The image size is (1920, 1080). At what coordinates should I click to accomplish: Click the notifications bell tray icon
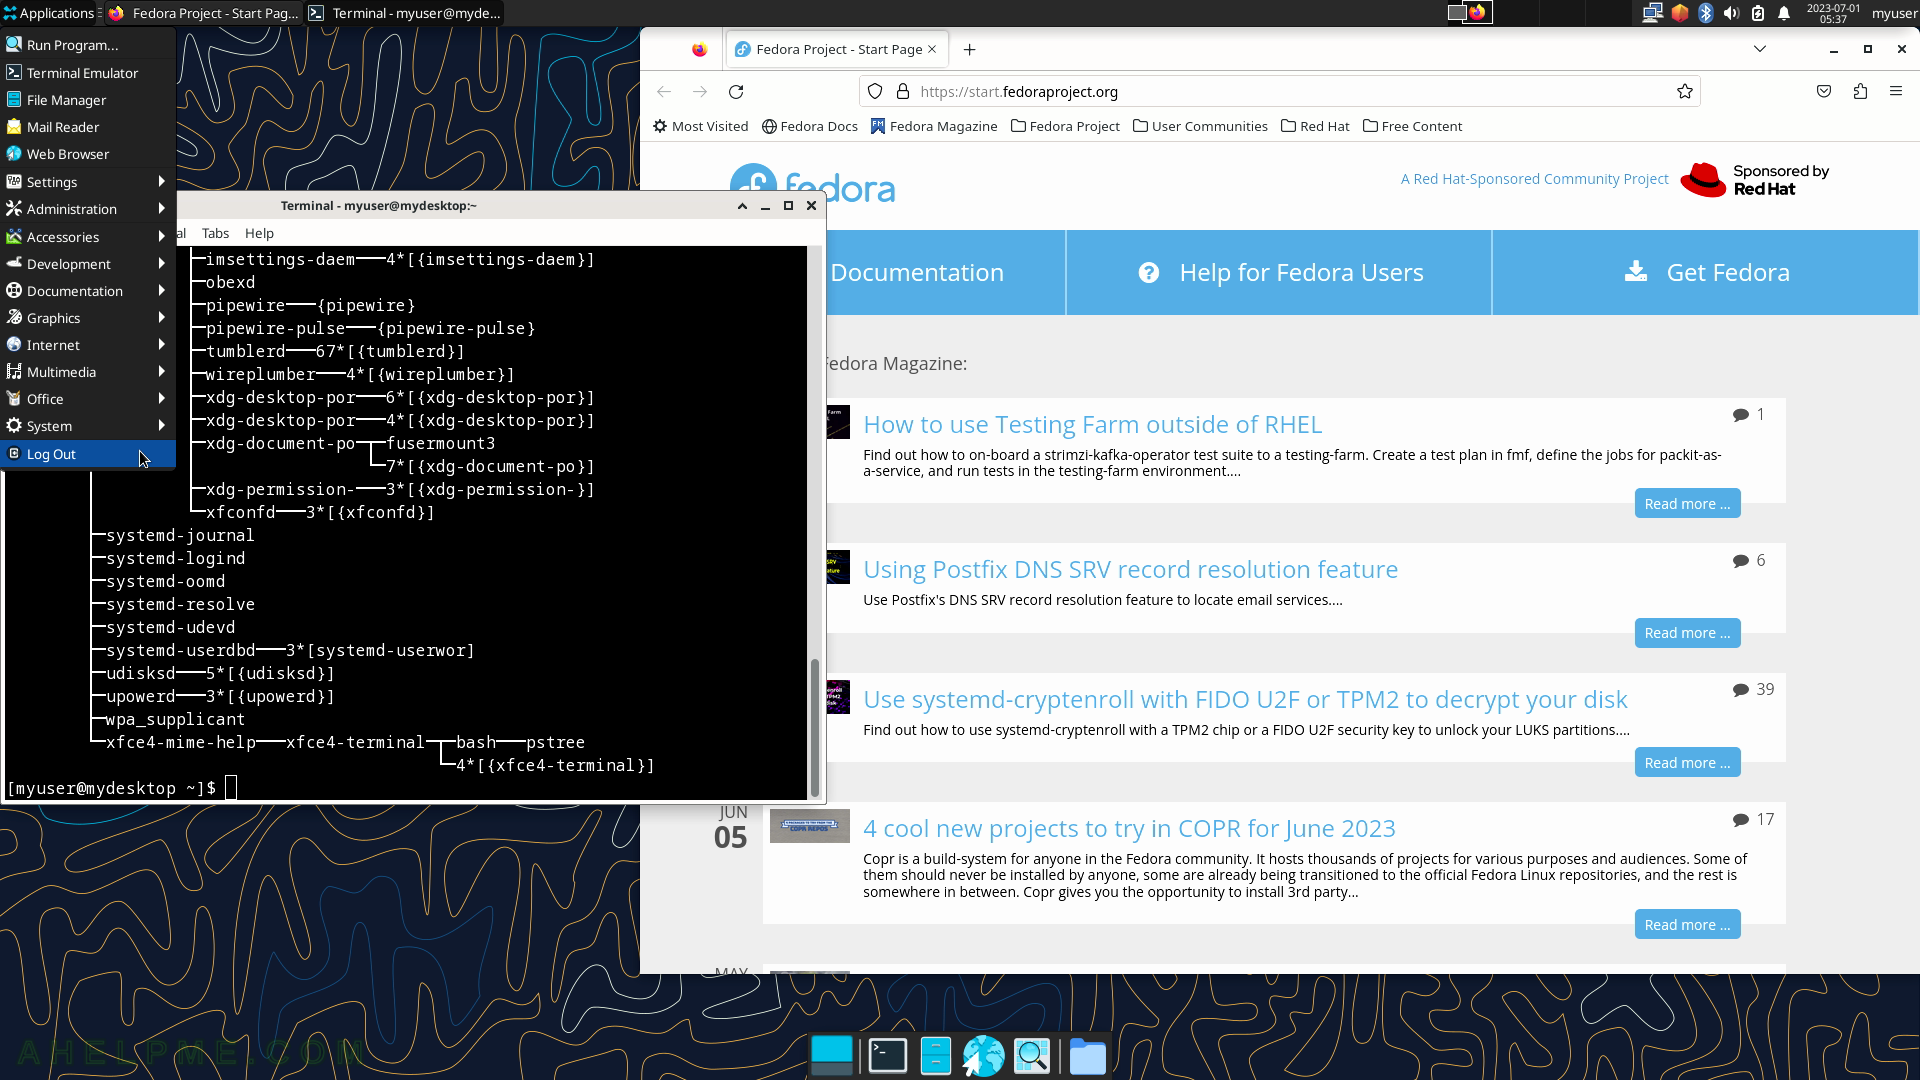point(1784,13)
